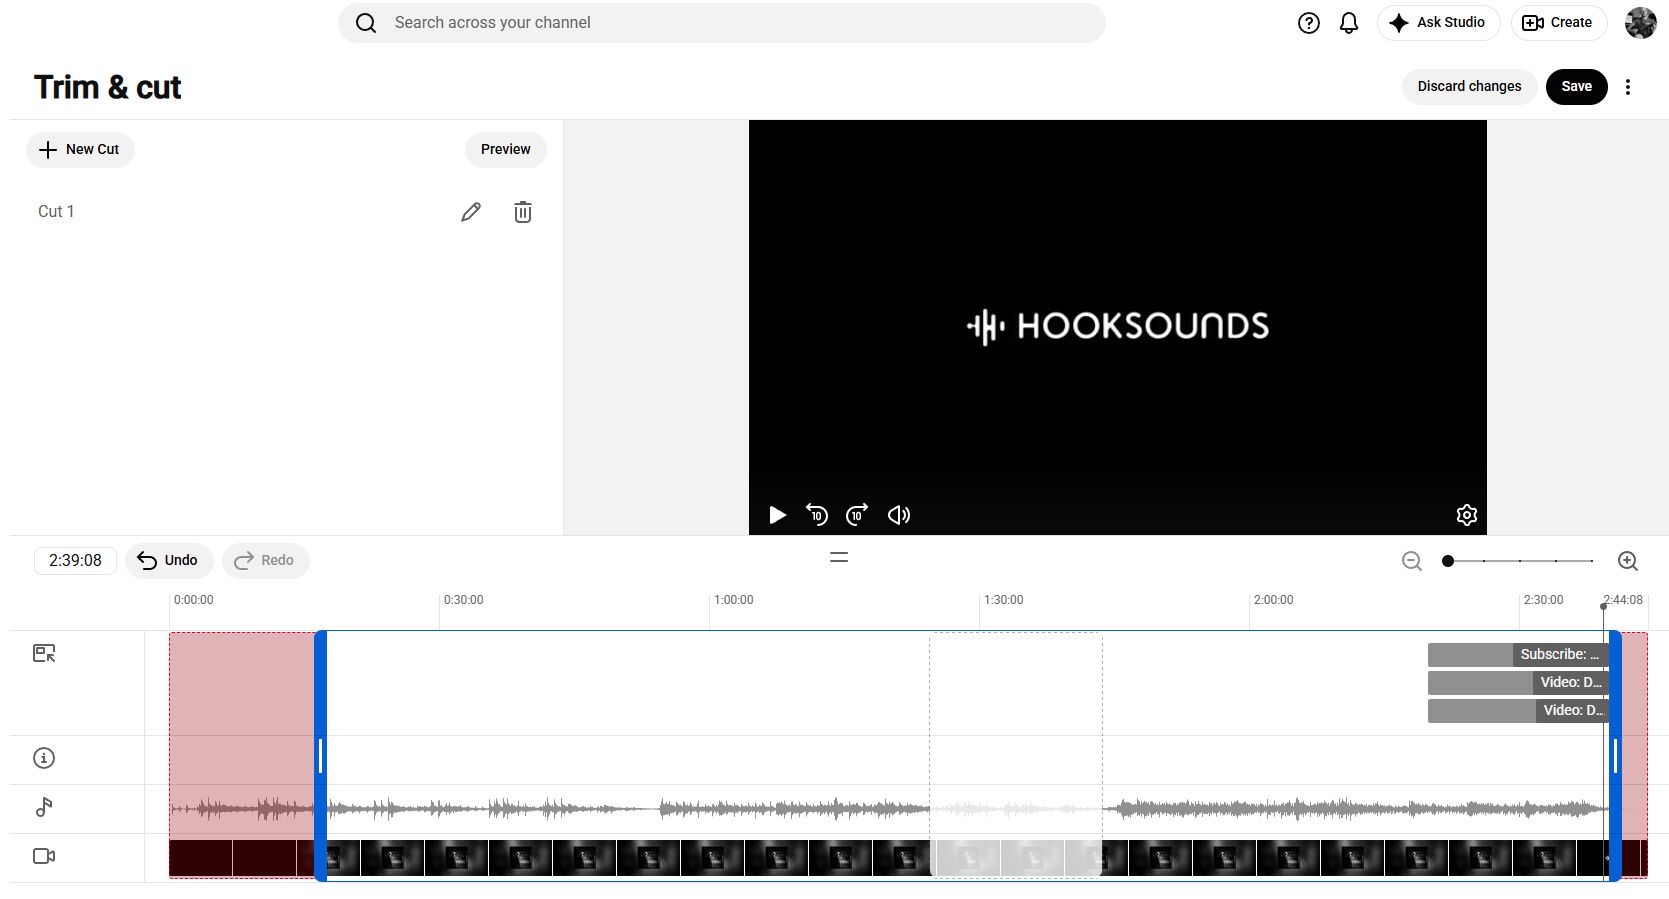Click the 2:39:08 timecode field
1669x899 pixels.
[x=75, y=561]
